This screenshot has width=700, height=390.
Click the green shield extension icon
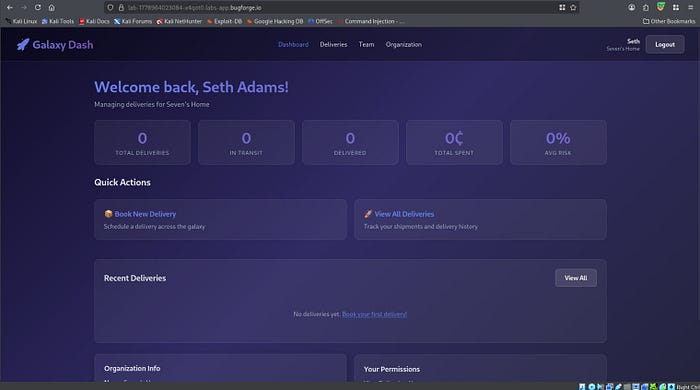(x=661, y=7)
